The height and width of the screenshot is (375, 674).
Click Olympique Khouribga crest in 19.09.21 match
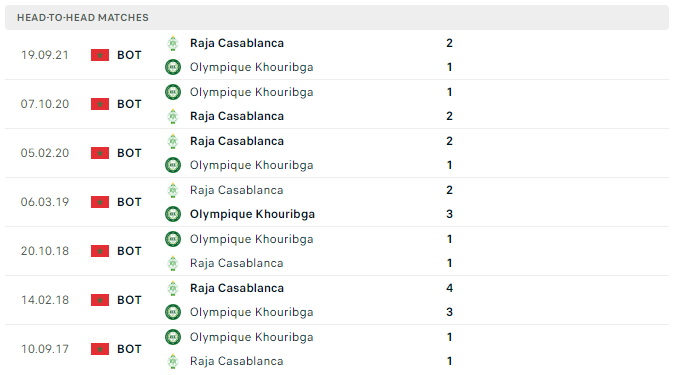point(173,67)
